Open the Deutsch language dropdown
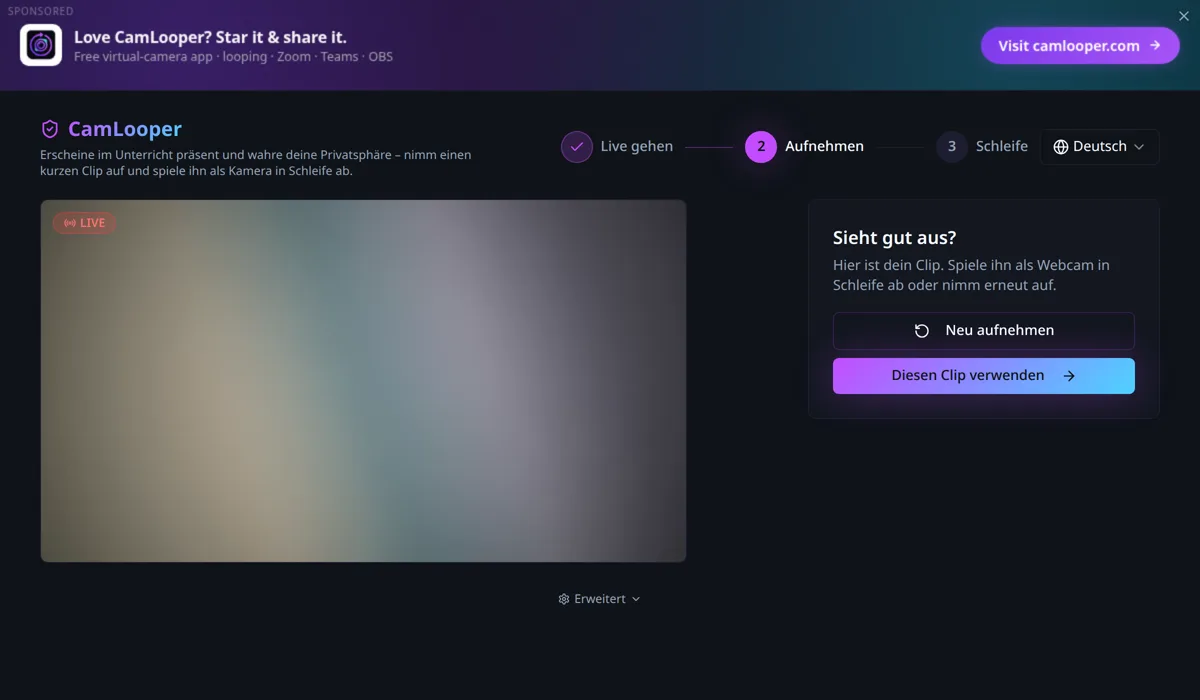The height and width of the screenshot is (700, 1200). pyautogui.click(x=1100, y=147)
